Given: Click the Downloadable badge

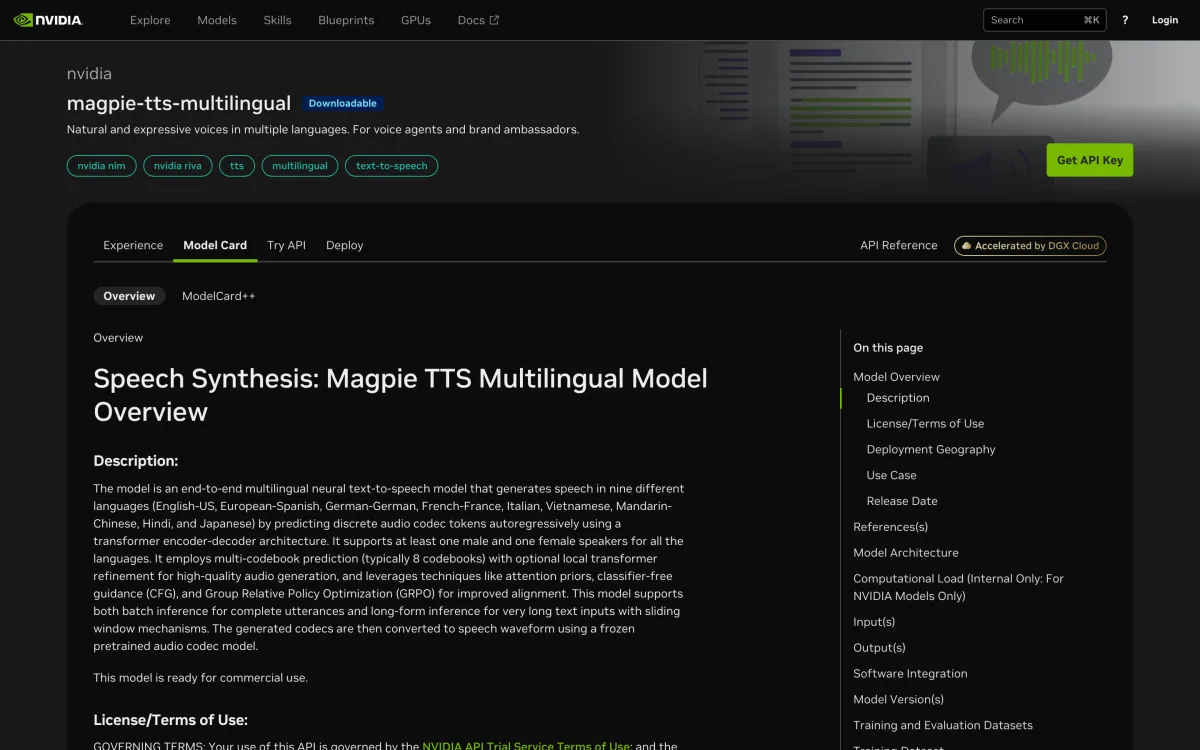Looking at the screenshot, I should point(342,103).
